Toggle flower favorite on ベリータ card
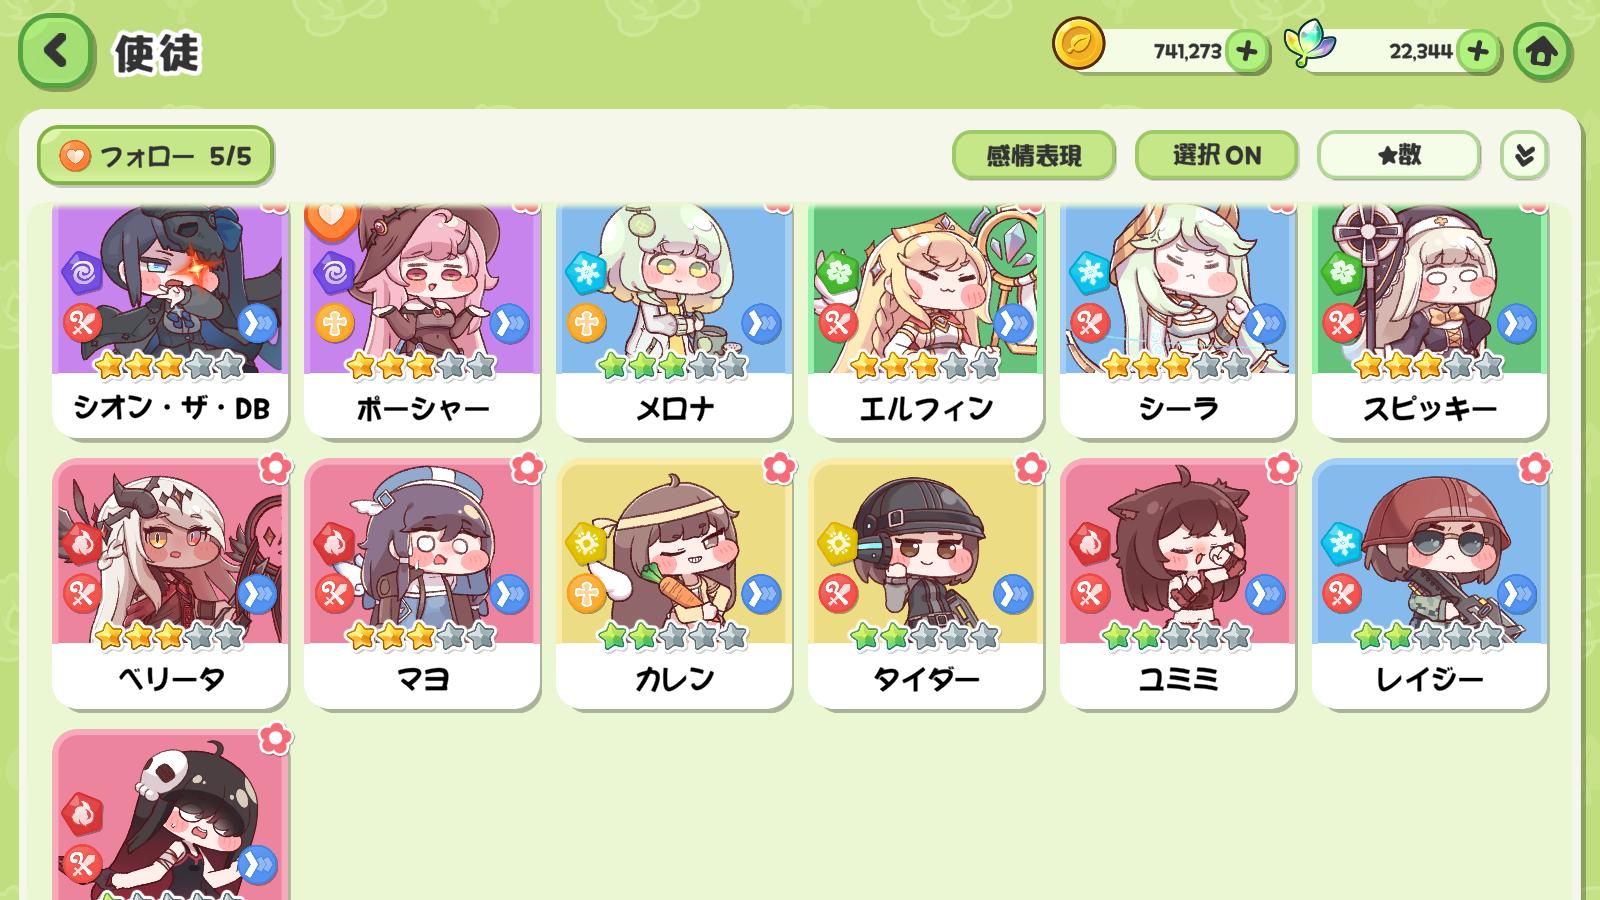The height and width of the screenshot is (900, 1600). tap(274, 467)
